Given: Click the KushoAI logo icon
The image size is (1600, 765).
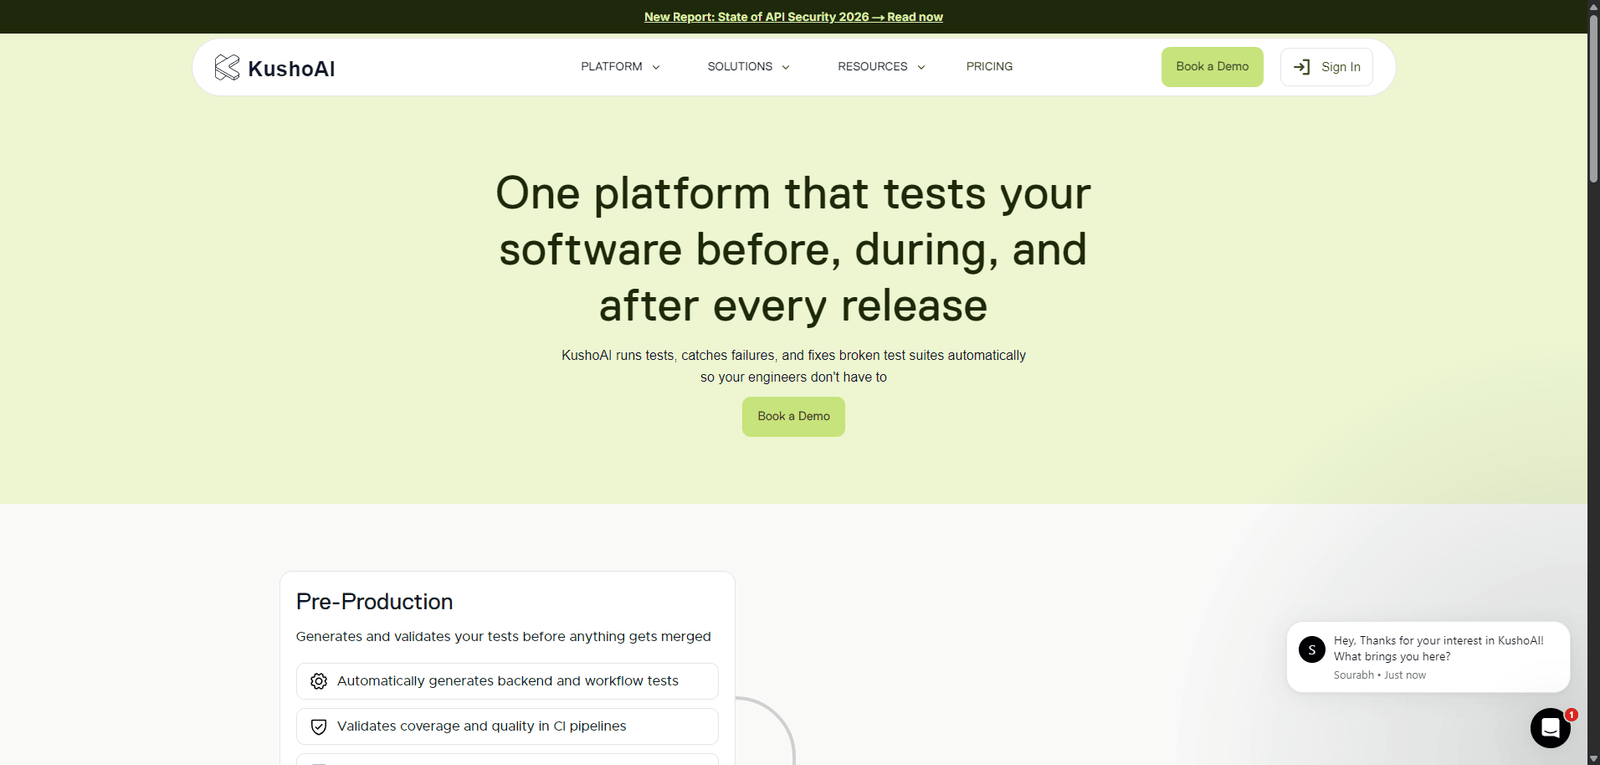Looking at the screenshot, I should 227,67.
